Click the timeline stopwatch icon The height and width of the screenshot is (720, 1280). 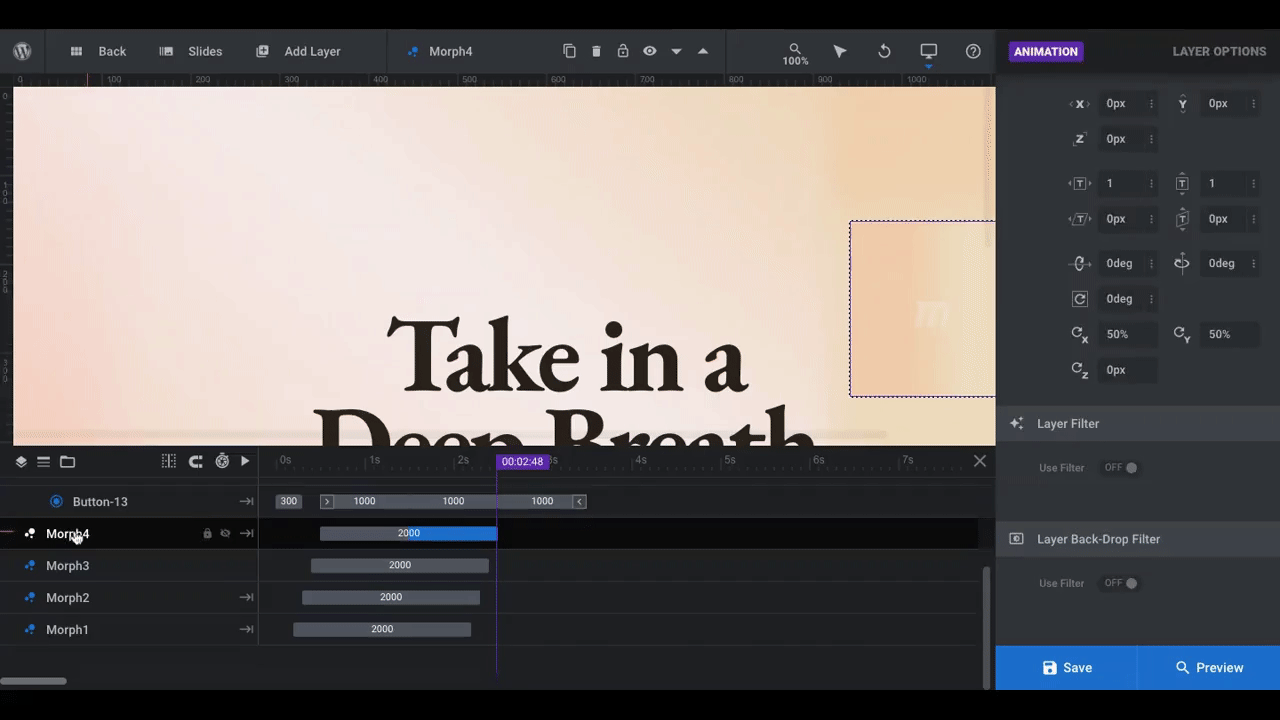pyautogui.click(x=222, y=461)
